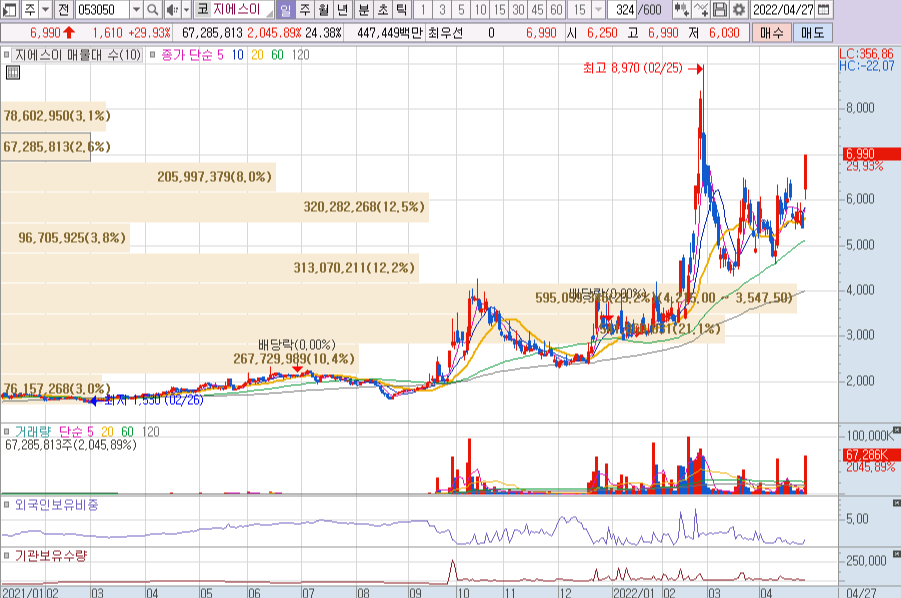Click the speaker sound icon
901x598 pixels.
[x=172, y=9]
